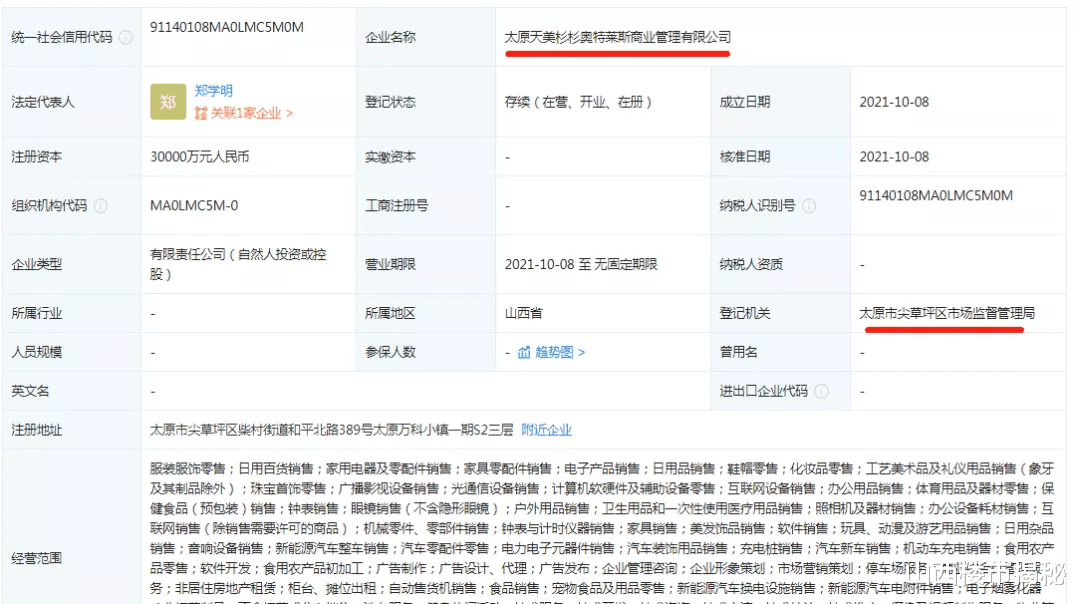Screen dimensions: 1080x604
Task: Select the 人员规模 label
Action: (x=37, y=352)
